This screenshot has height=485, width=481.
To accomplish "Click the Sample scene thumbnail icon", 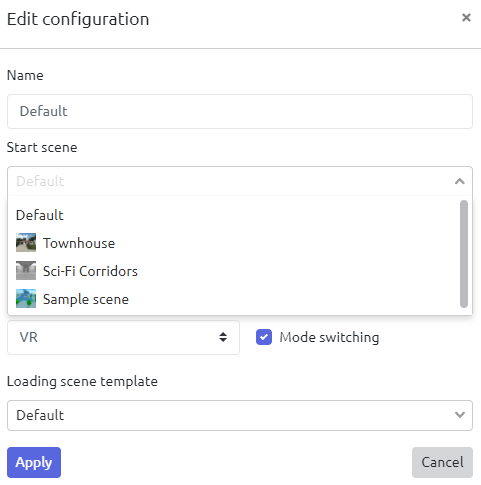I will coord(26,298).
